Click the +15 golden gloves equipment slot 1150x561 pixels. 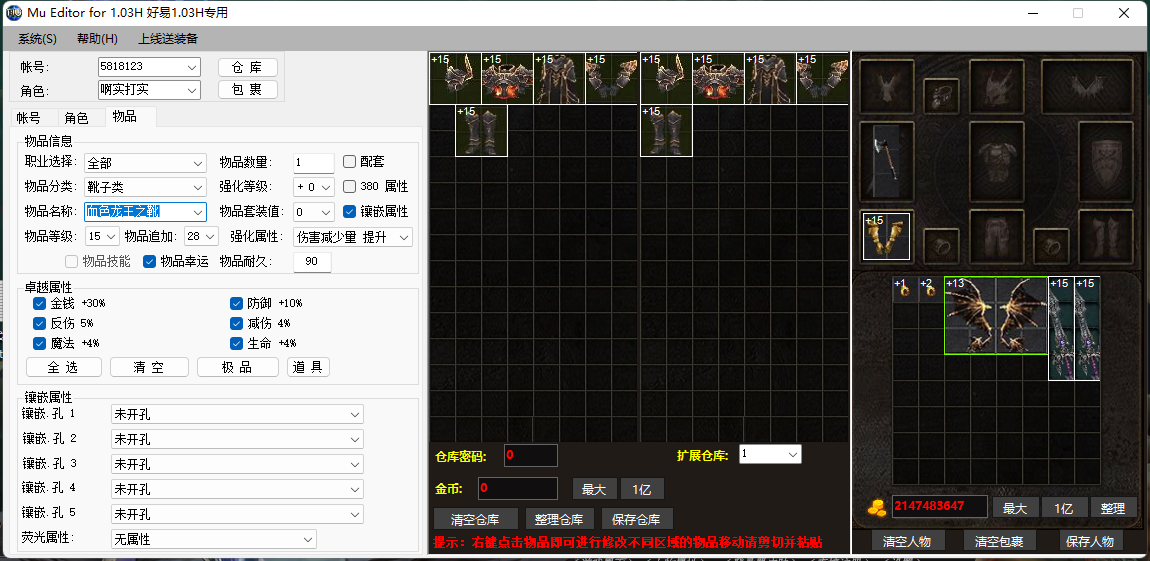click(887, 236)
